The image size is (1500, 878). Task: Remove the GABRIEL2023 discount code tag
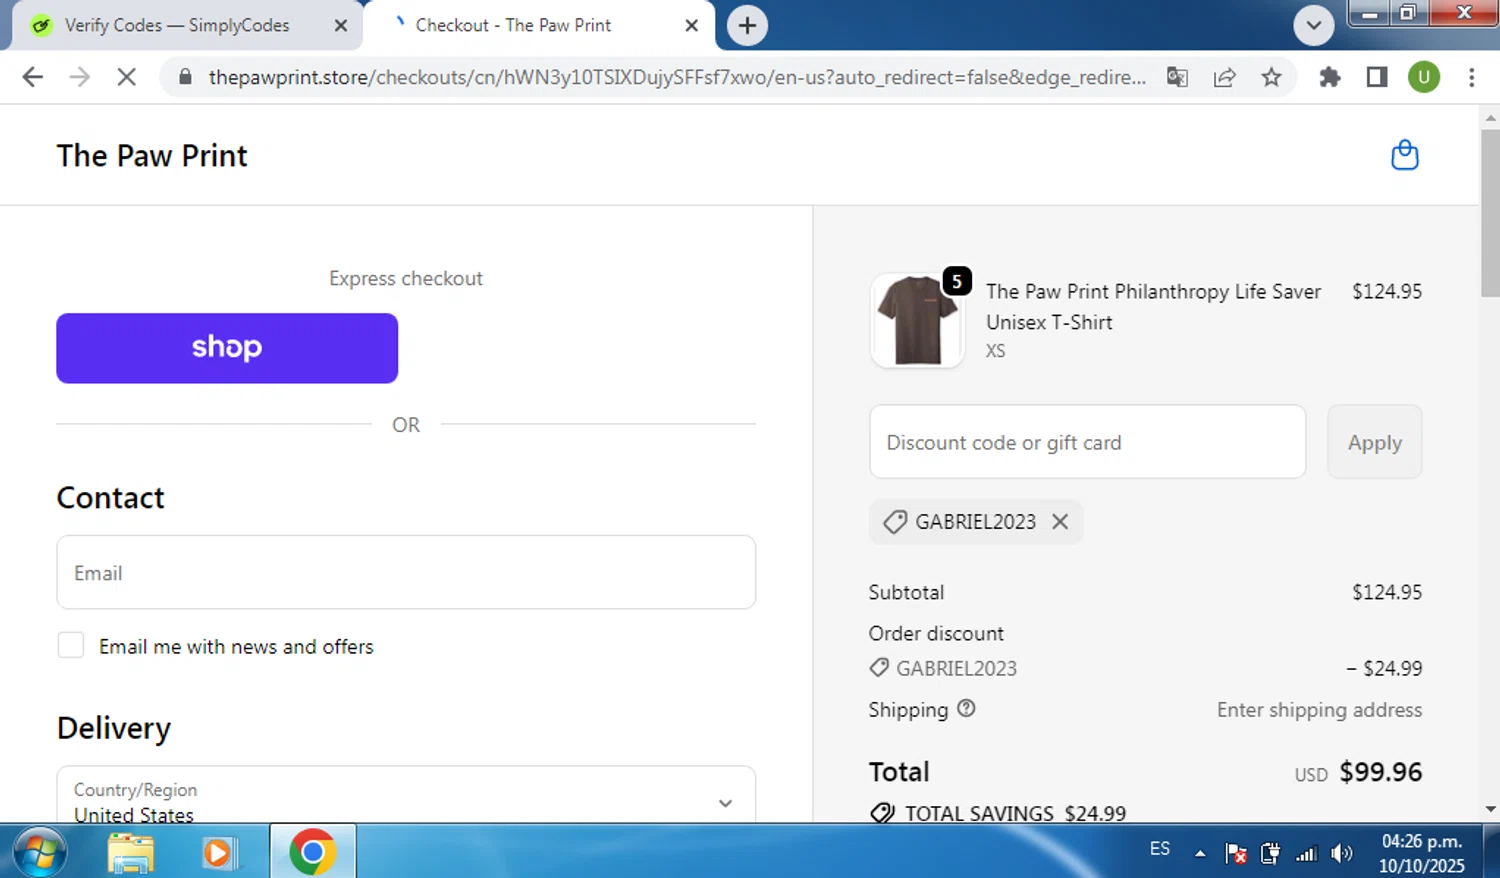tap(1060, 521)
